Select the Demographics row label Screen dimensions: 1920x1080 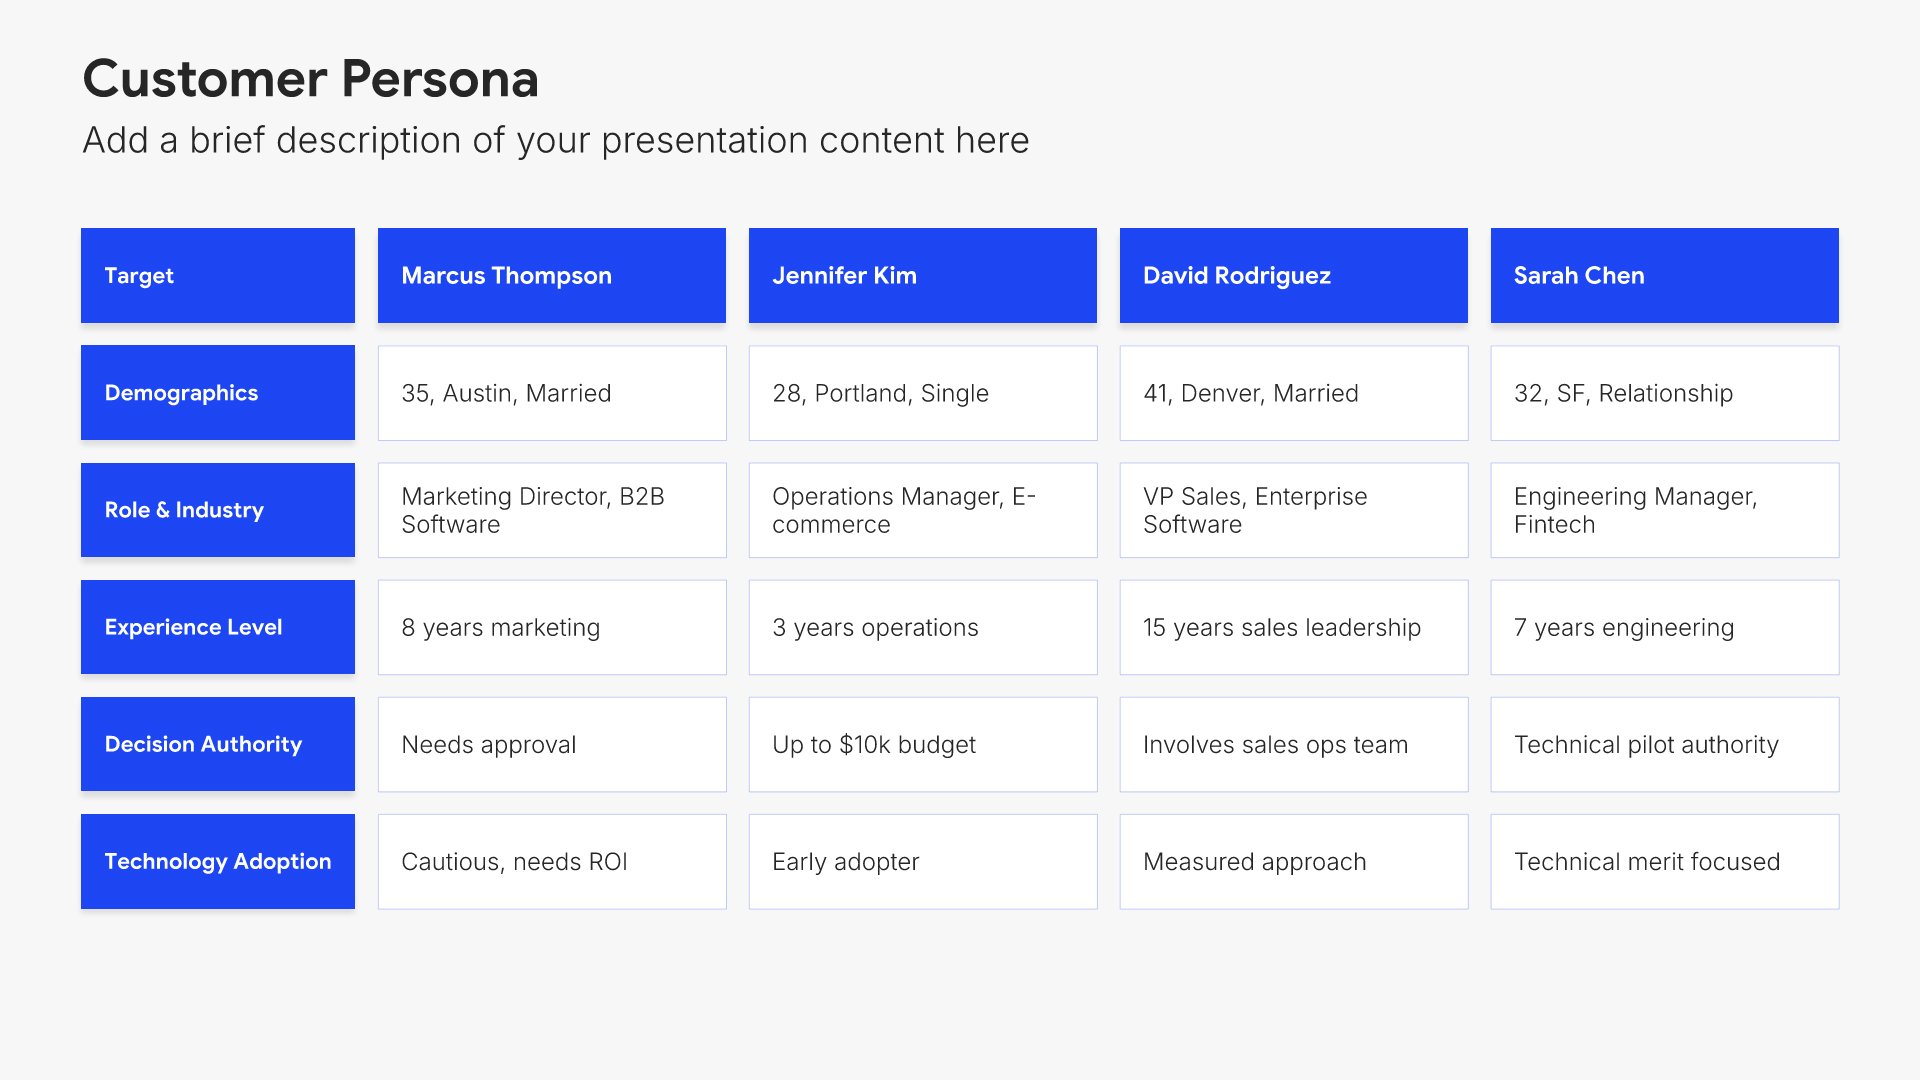[218, 393]
